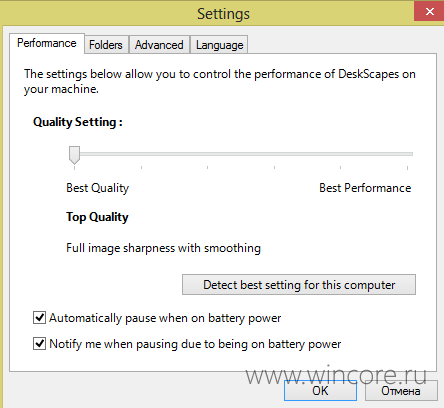
Task: Go to the Language tab
Action: (x=219, y=45)
